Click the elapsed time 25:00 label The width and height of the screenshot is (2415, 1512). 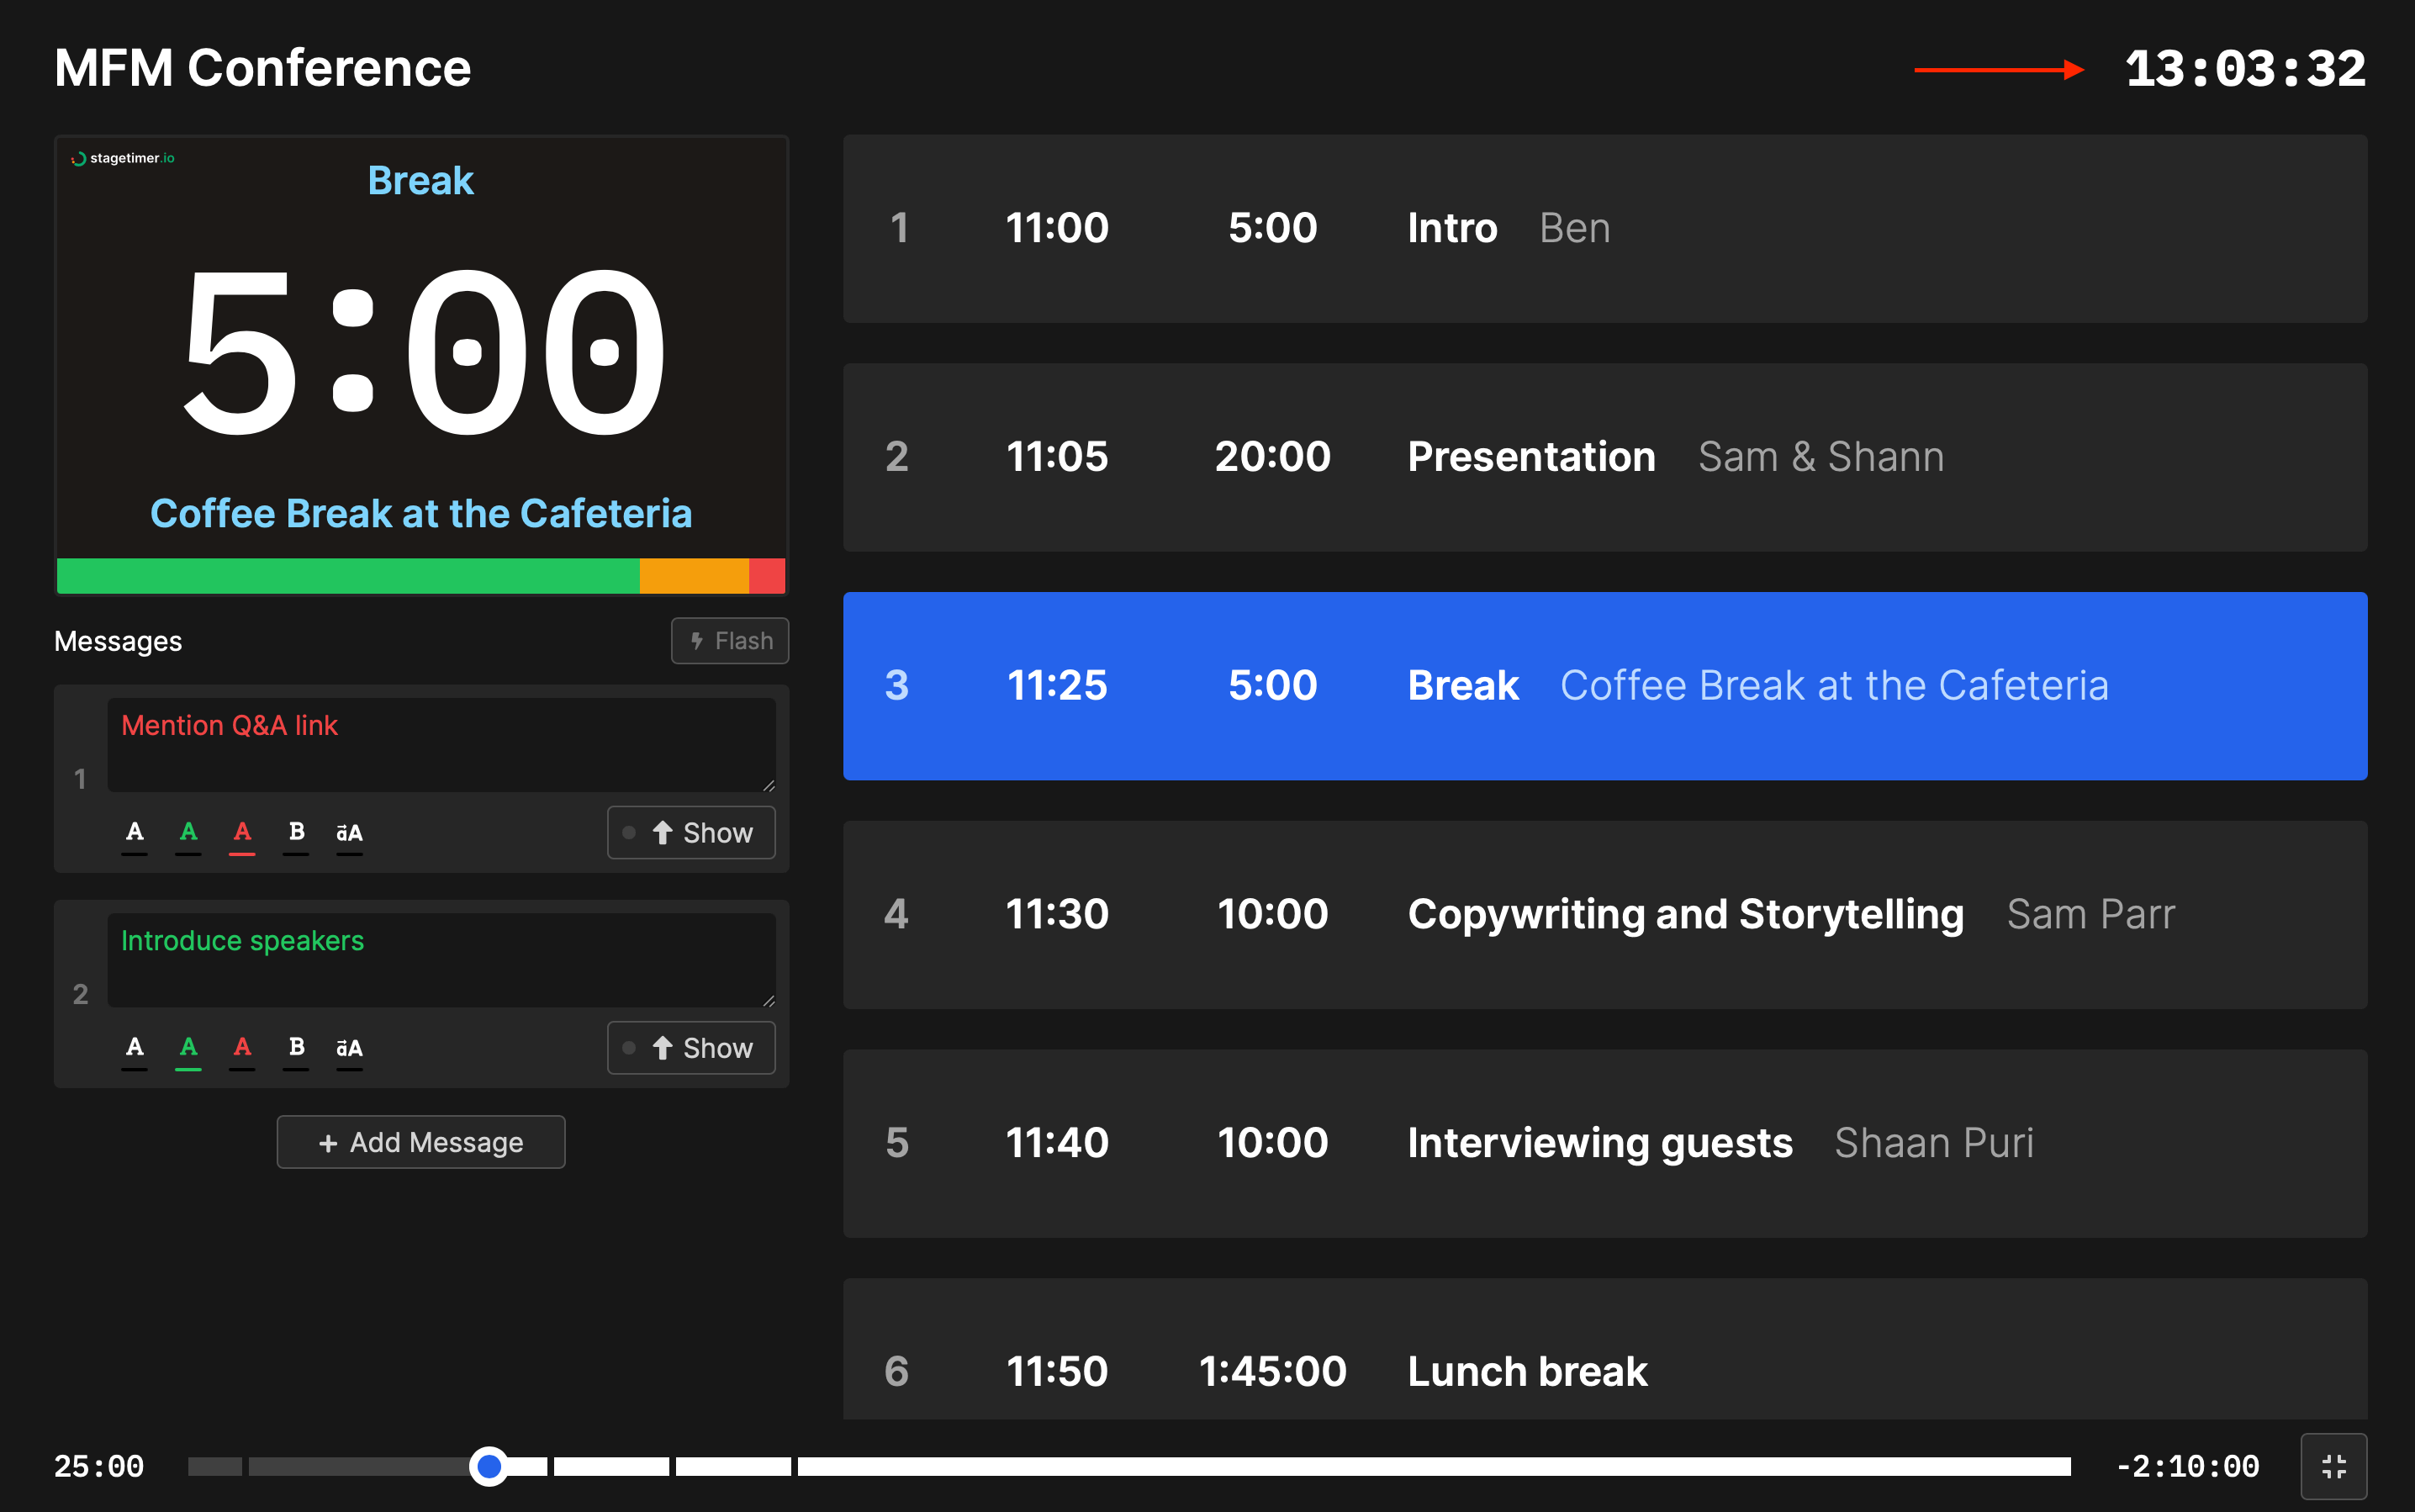click(99, 1467)
